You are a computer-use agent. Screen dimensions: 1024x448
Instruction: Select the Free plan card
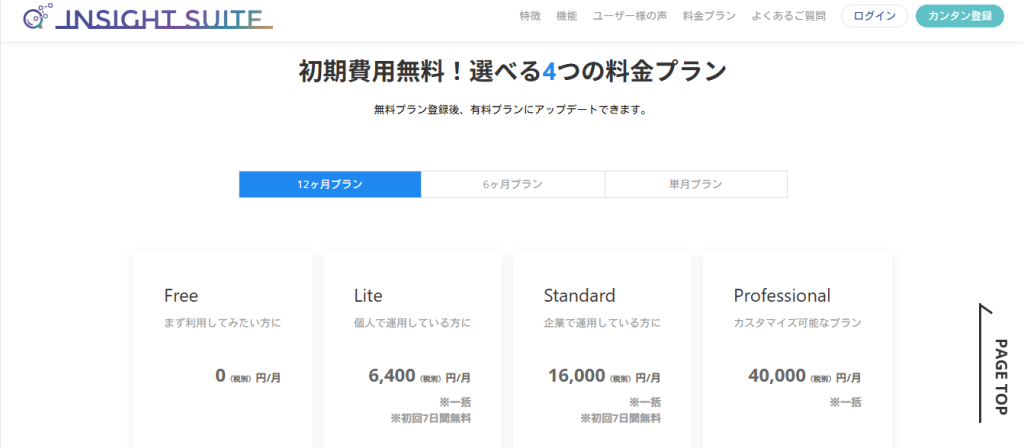coord(222,350)
